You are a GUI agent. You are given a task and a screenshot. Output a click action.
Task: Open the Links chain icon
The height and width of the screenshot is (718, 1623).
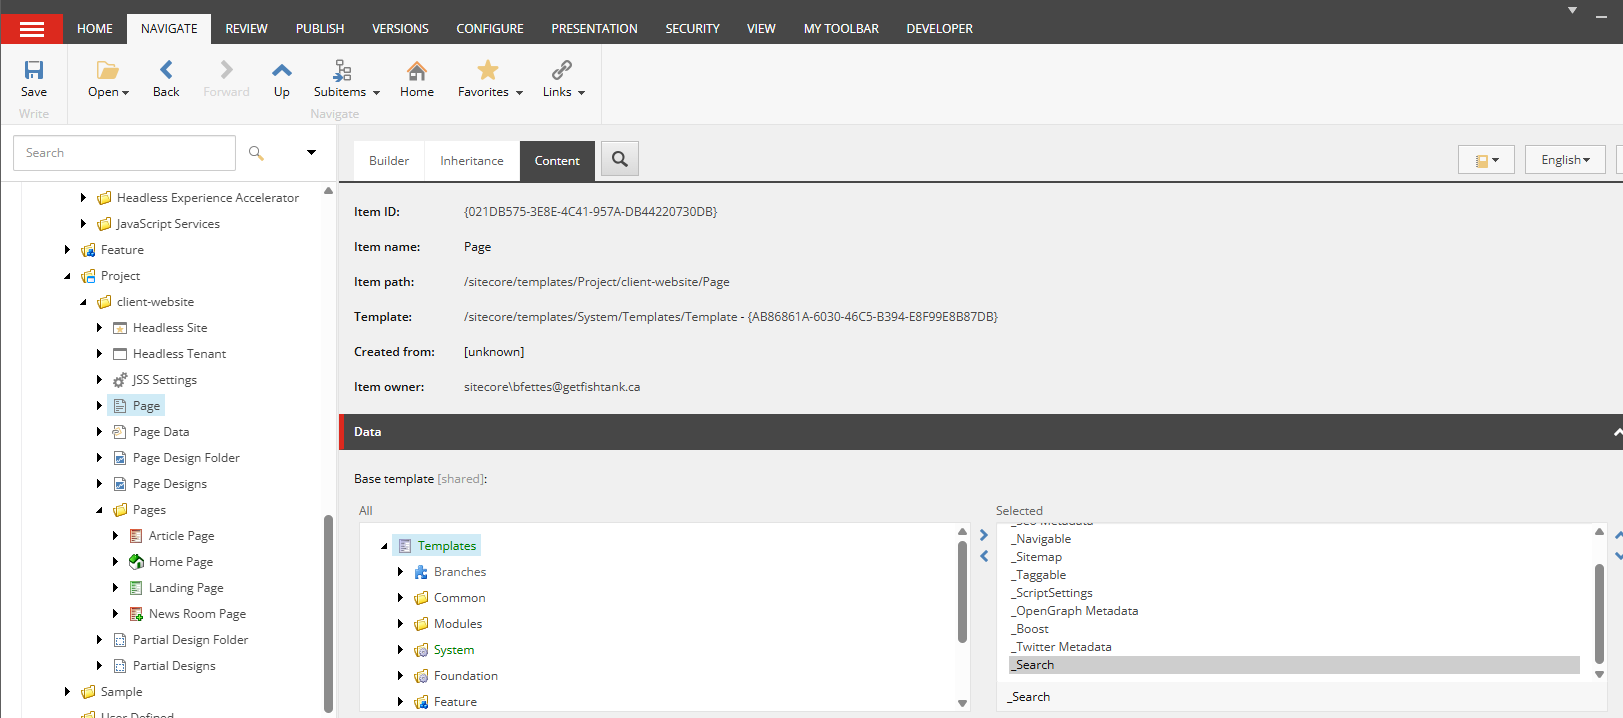tap(562, 70)
